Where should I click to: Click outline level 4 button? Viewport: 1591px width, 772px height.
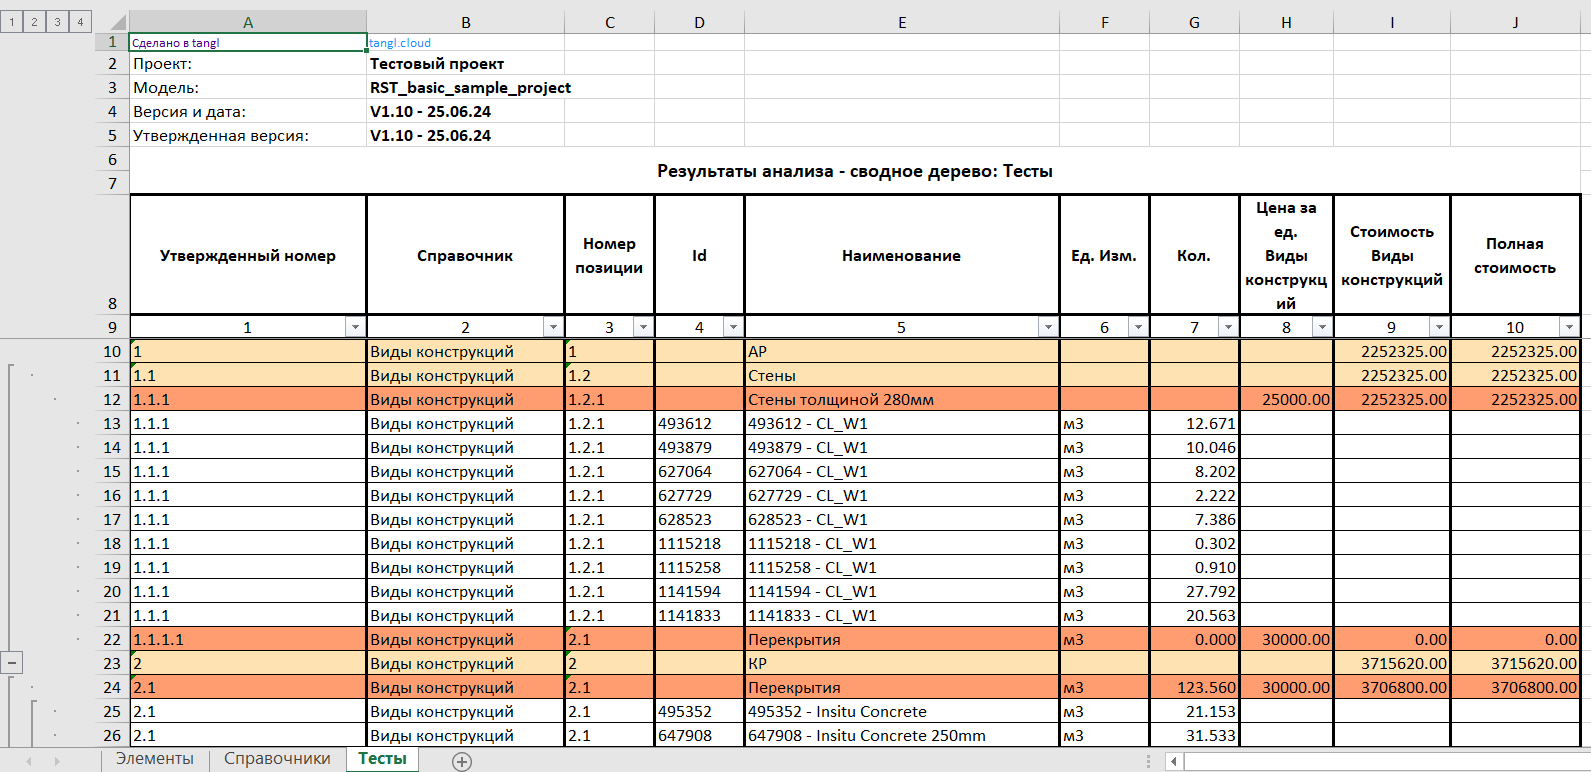[80, 21]
